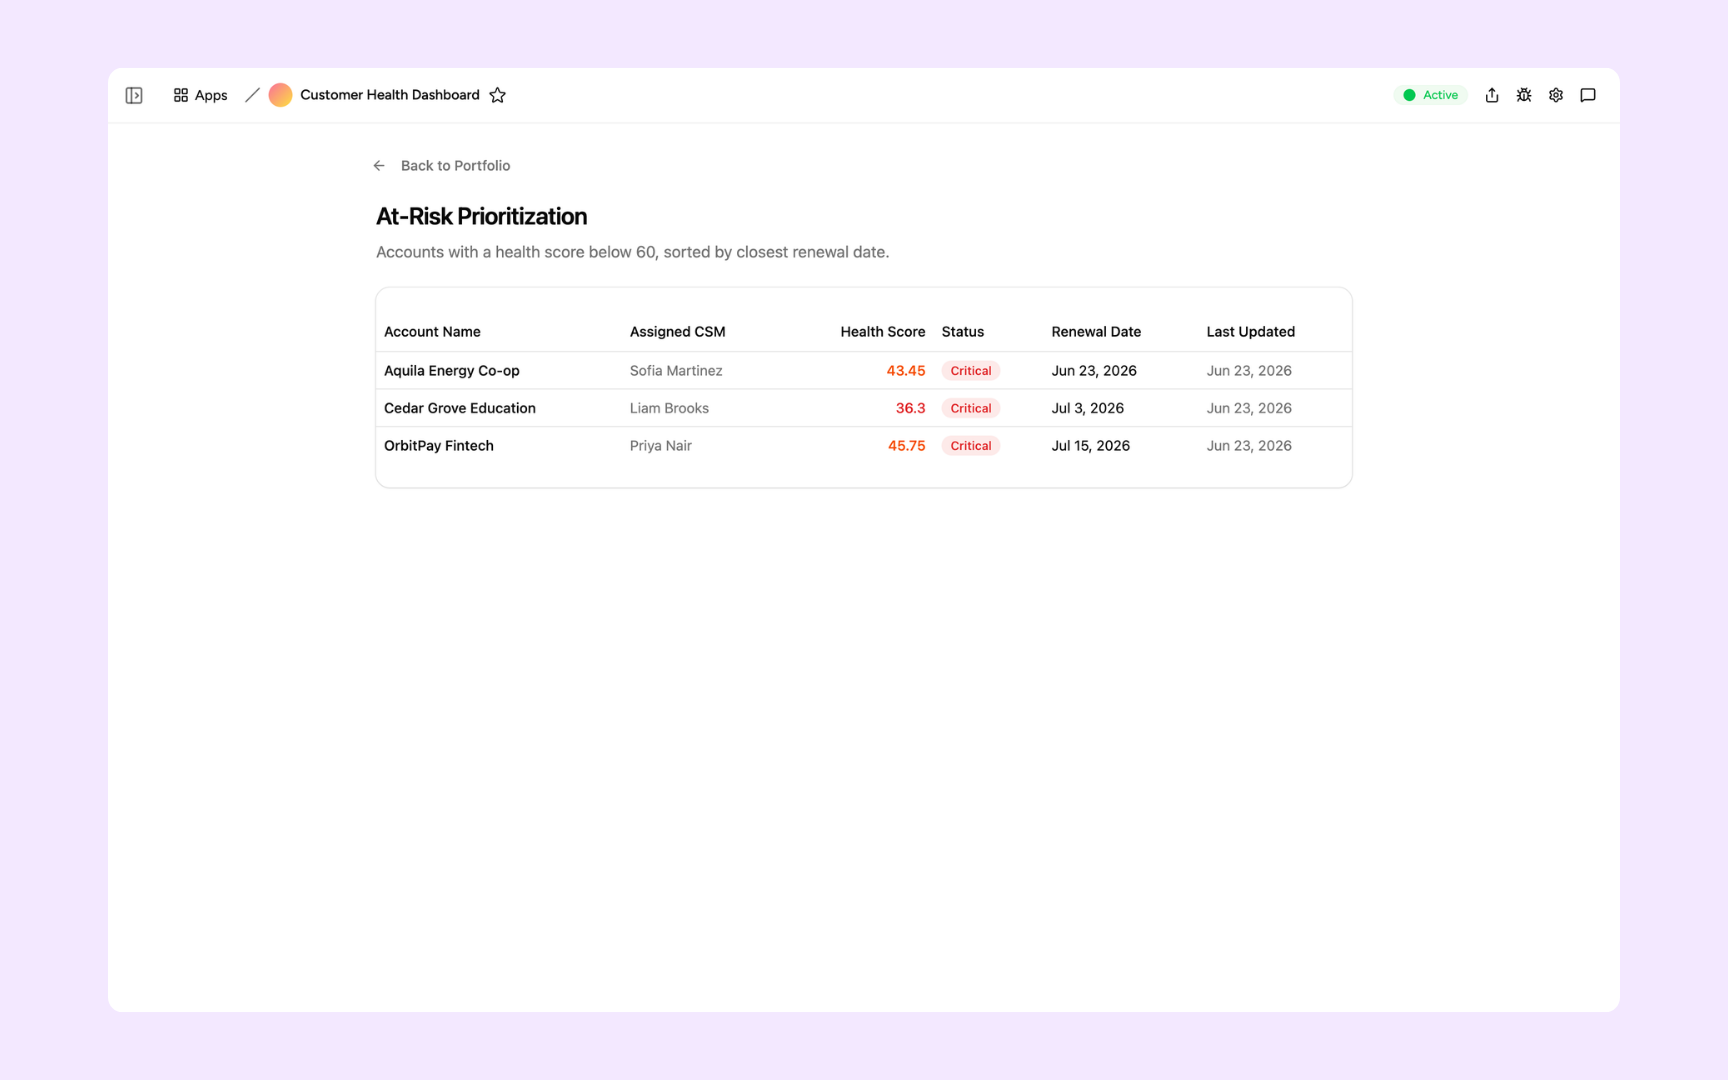
Task: Click renewal date Jul 3, 2026
Action: pyautogui.click(x=1087, y=408)
